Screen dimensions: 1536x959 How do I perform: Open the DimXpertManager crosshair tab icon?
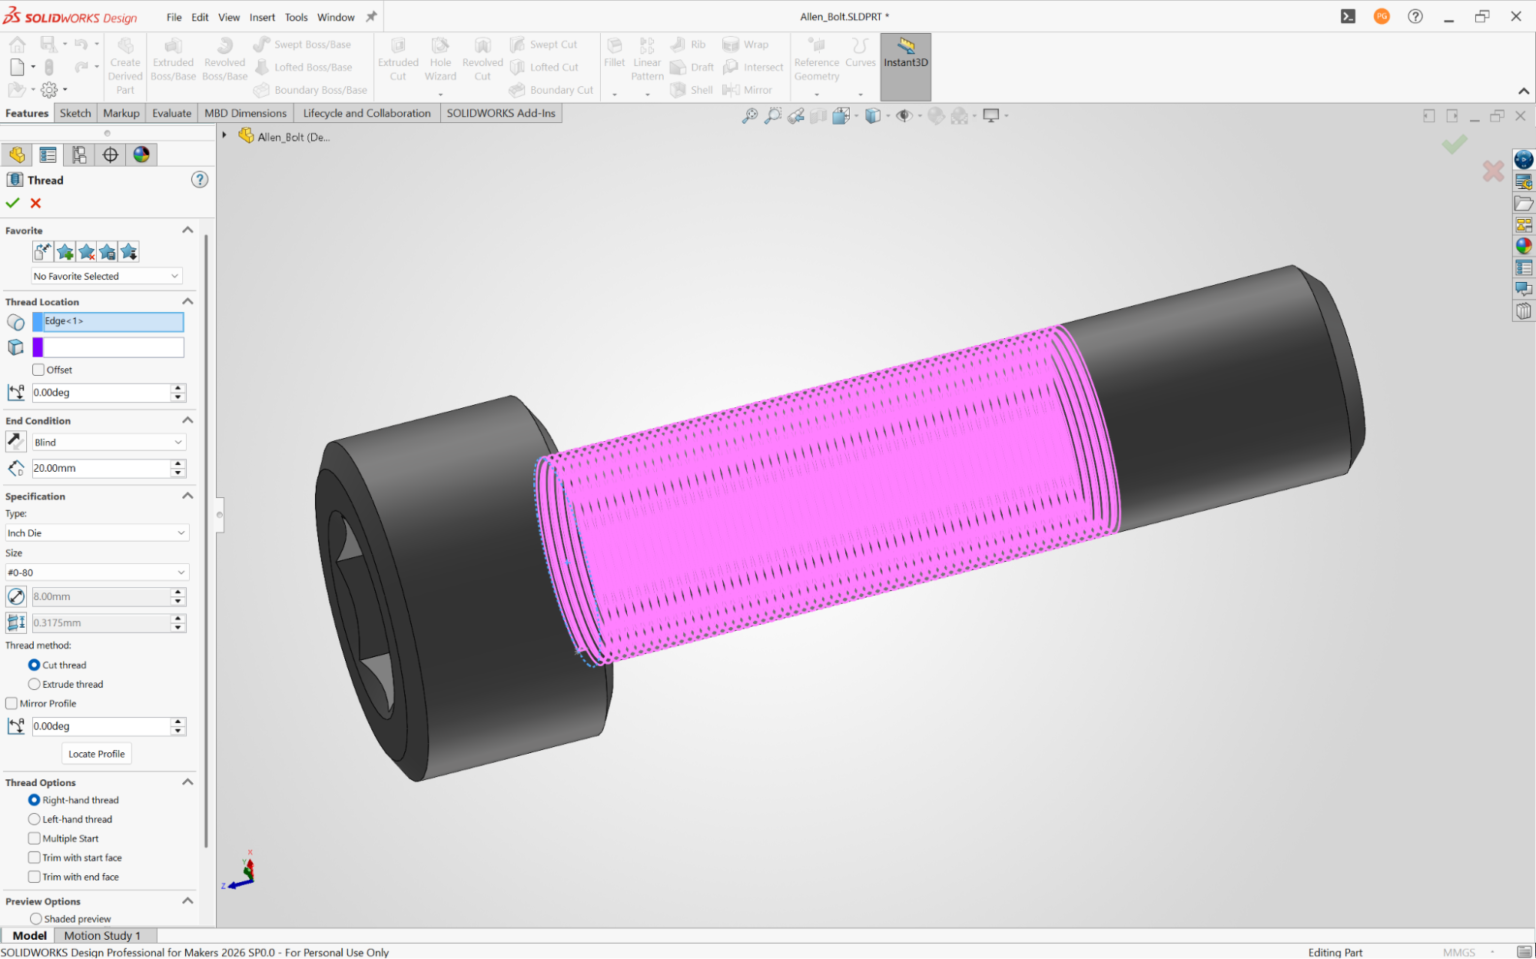point(110,155)
